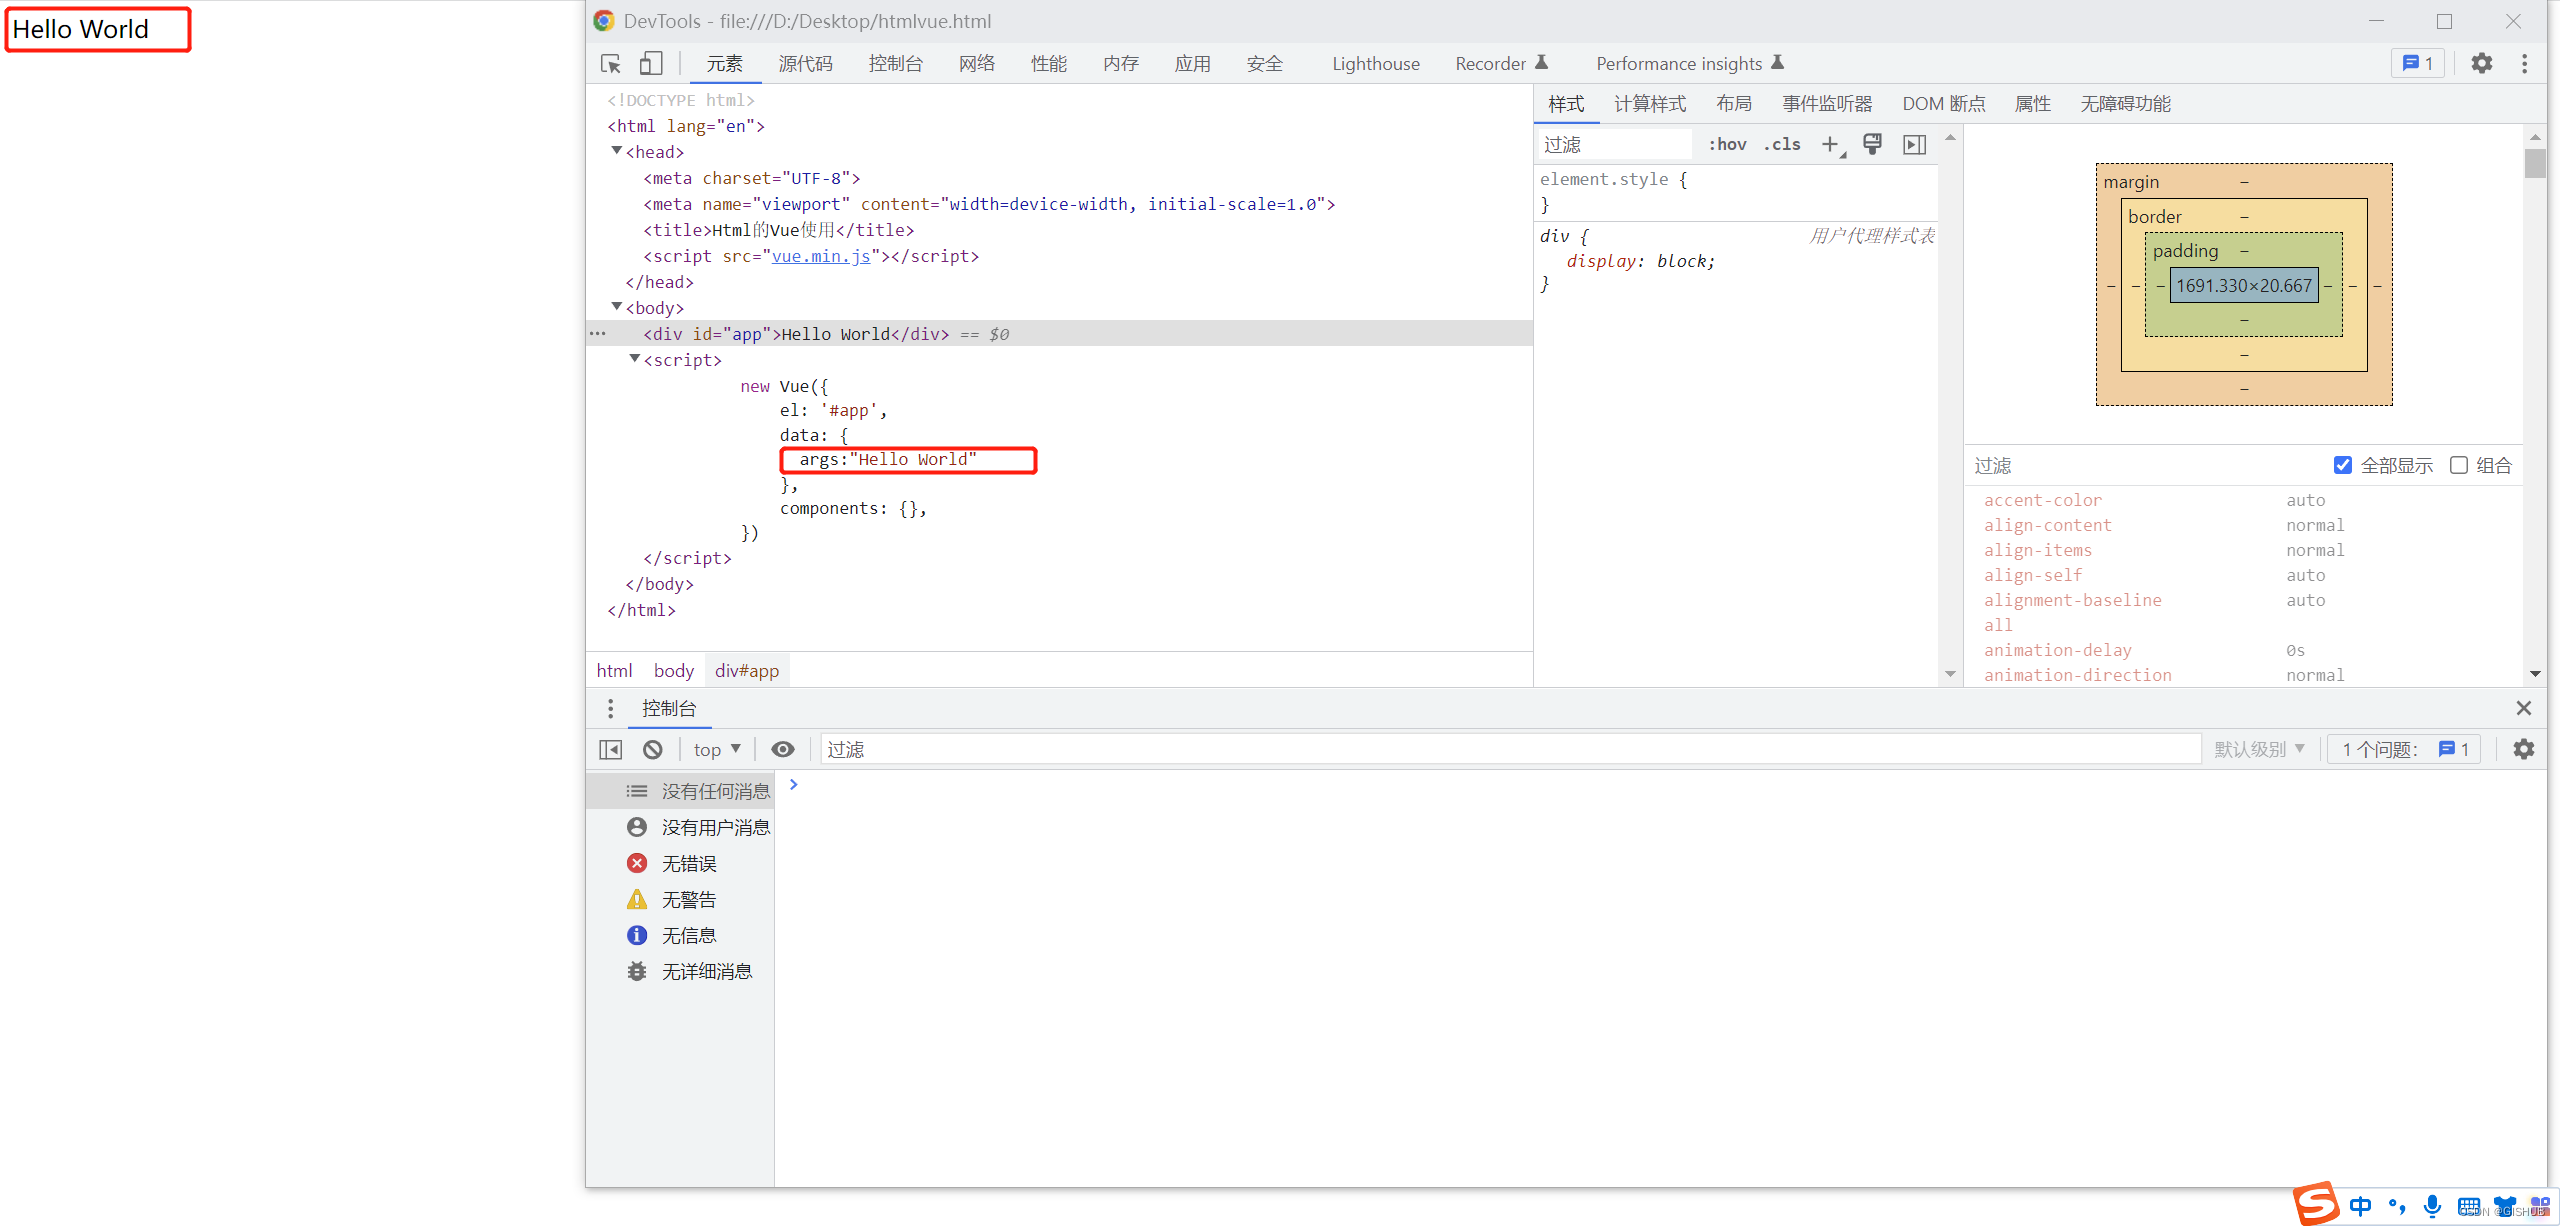Screen dimensions: 2560x1226
Task: Add new style rule with plus icon
Action: pyautogui.click(x=1830, y=145)
